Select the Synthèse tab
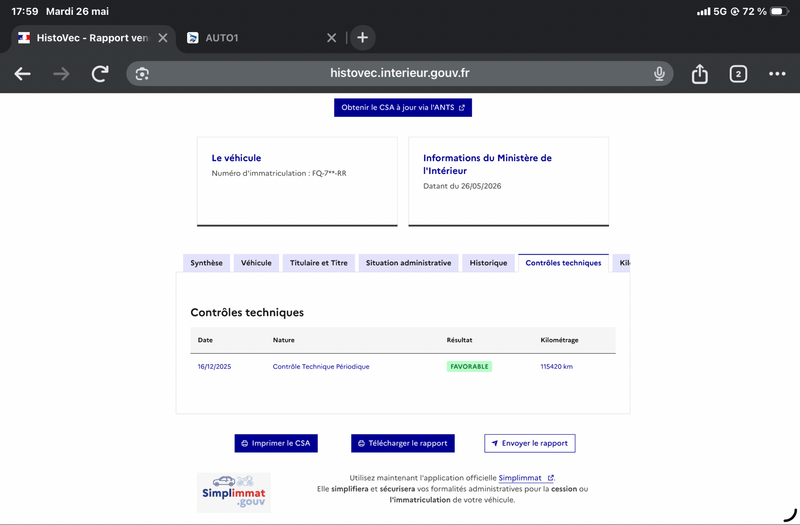800x525 pixels. point(207,263)
